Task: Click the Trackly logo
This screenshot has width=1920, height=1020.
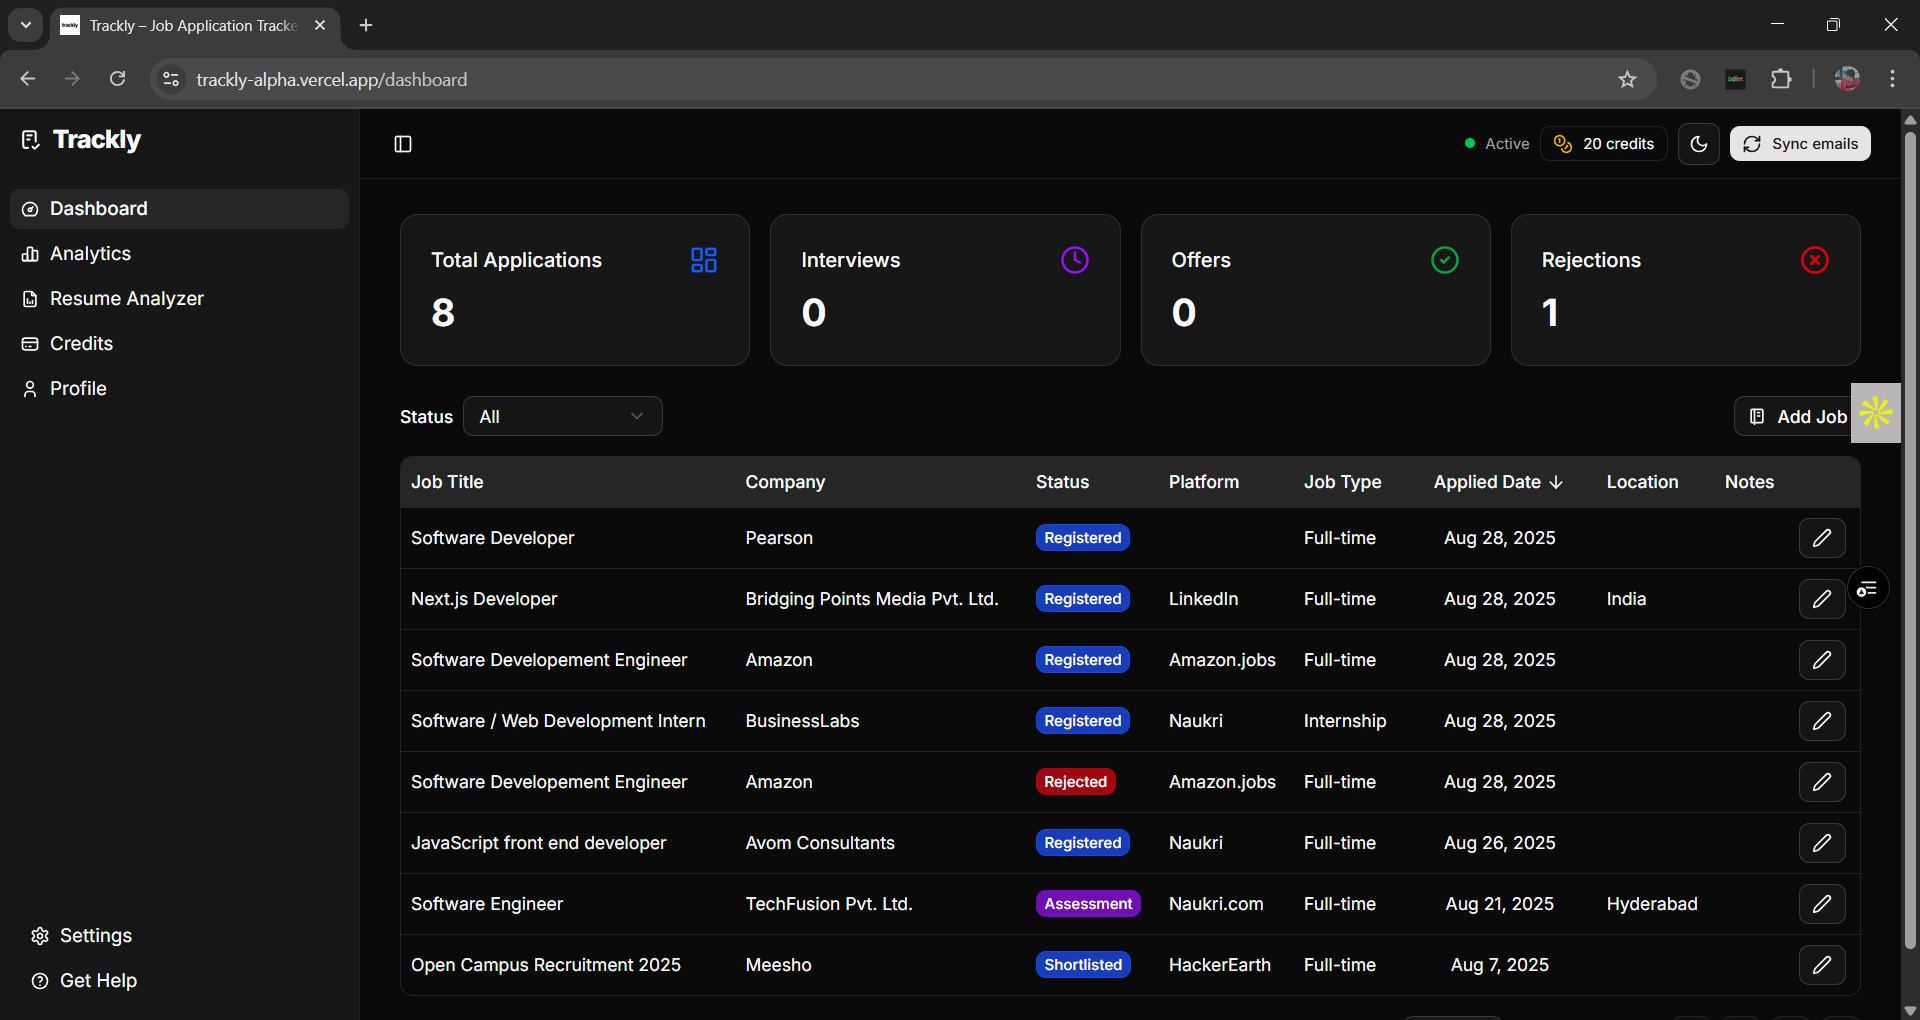Action: tap(81, 140)
